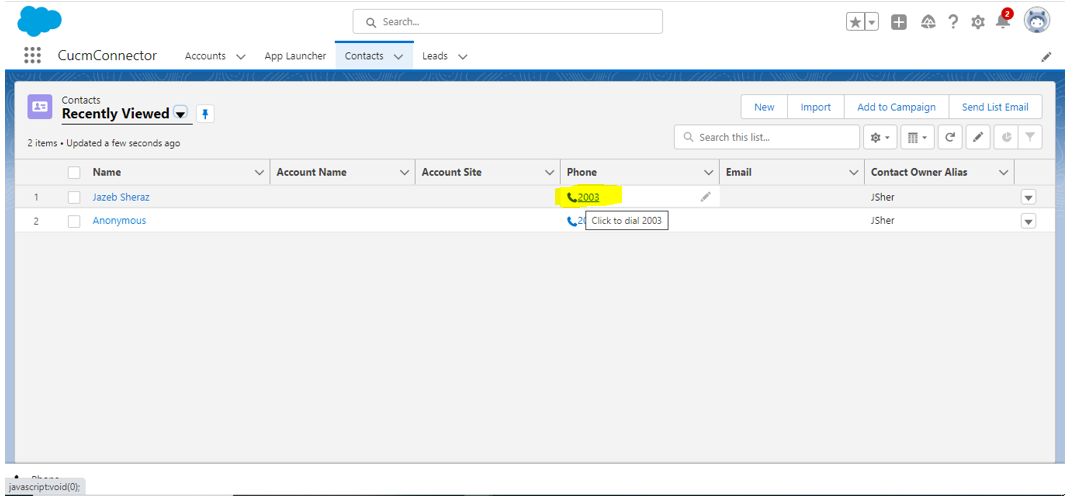
Task: Click the Search this list field
Action: (768, 137)
